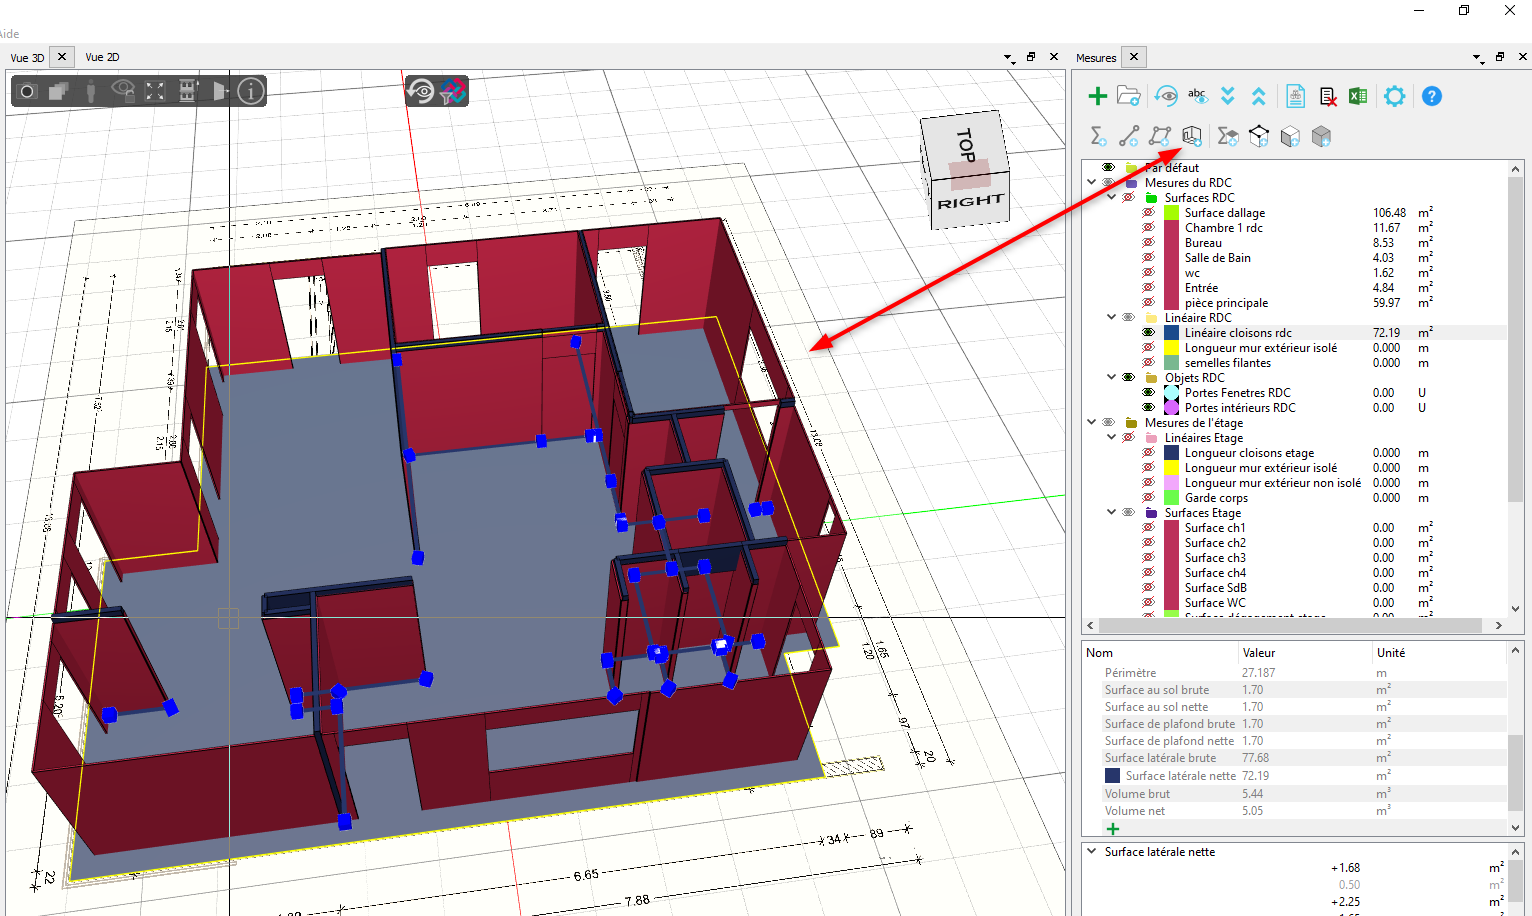Open the Mesures panel dropdown arrow
This screenshot has height=916, width=1532.
1478,58
